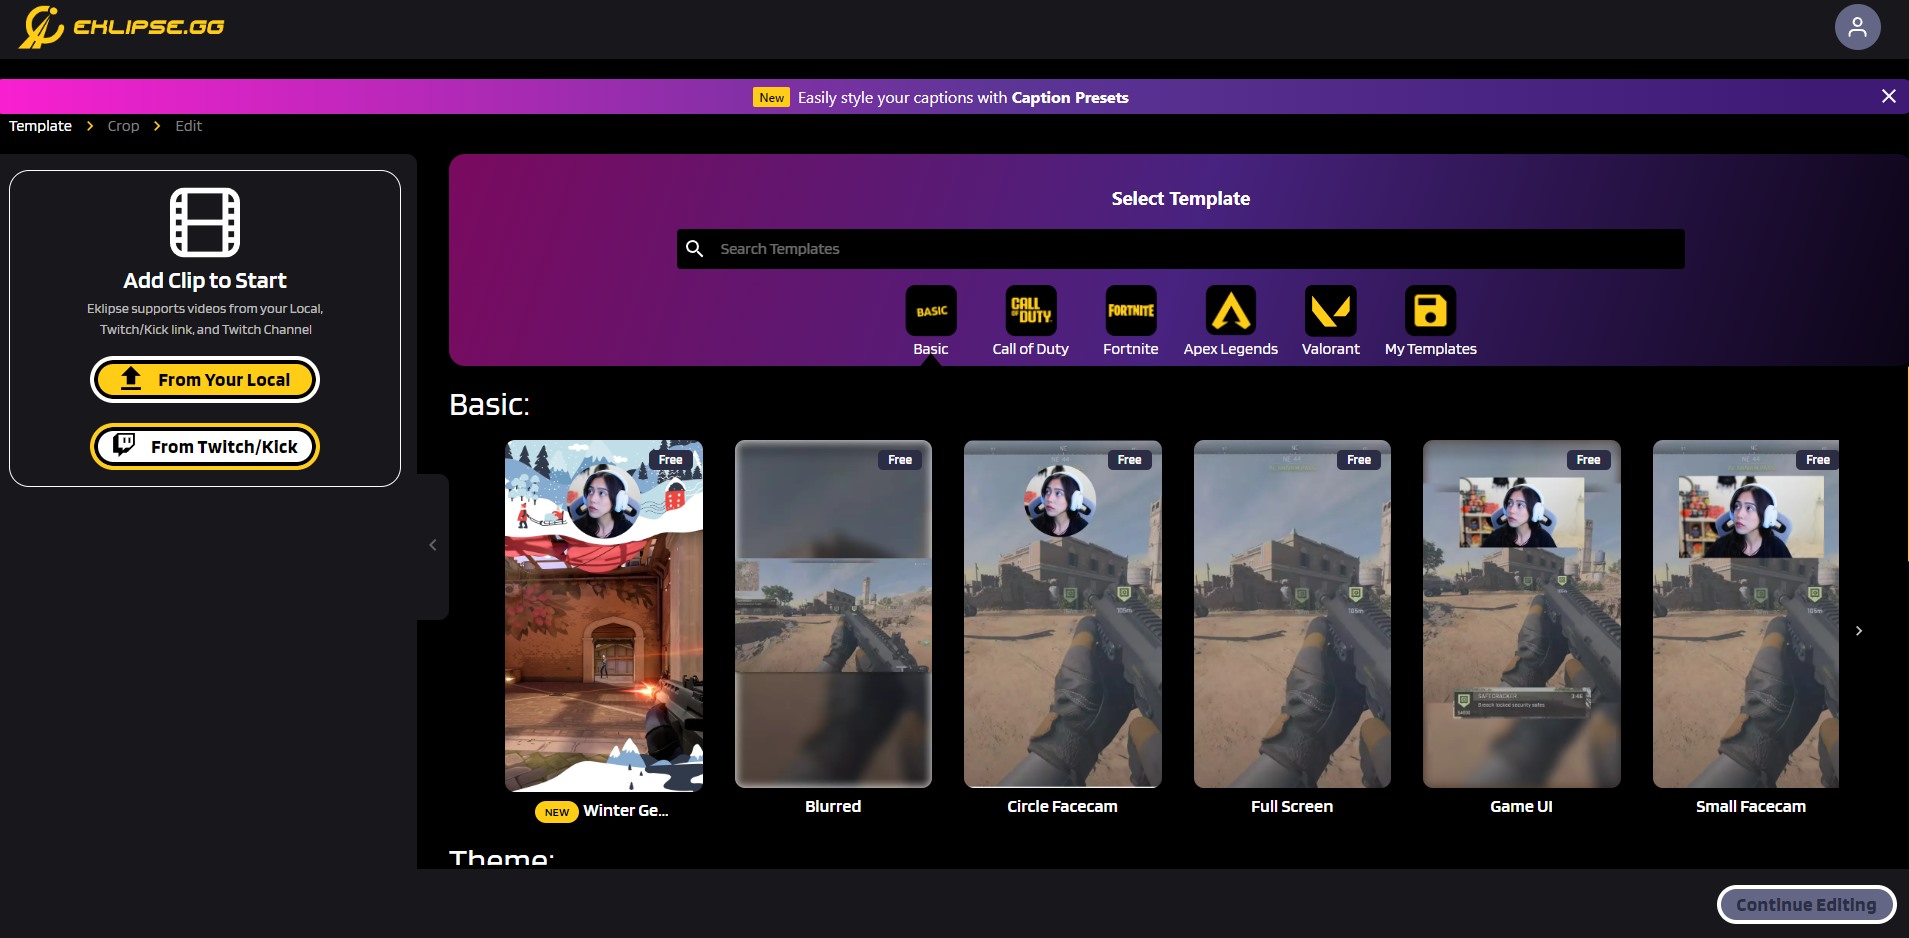
Task: Open the Caption Presets link in banner
Action: tap(1070, 97)
